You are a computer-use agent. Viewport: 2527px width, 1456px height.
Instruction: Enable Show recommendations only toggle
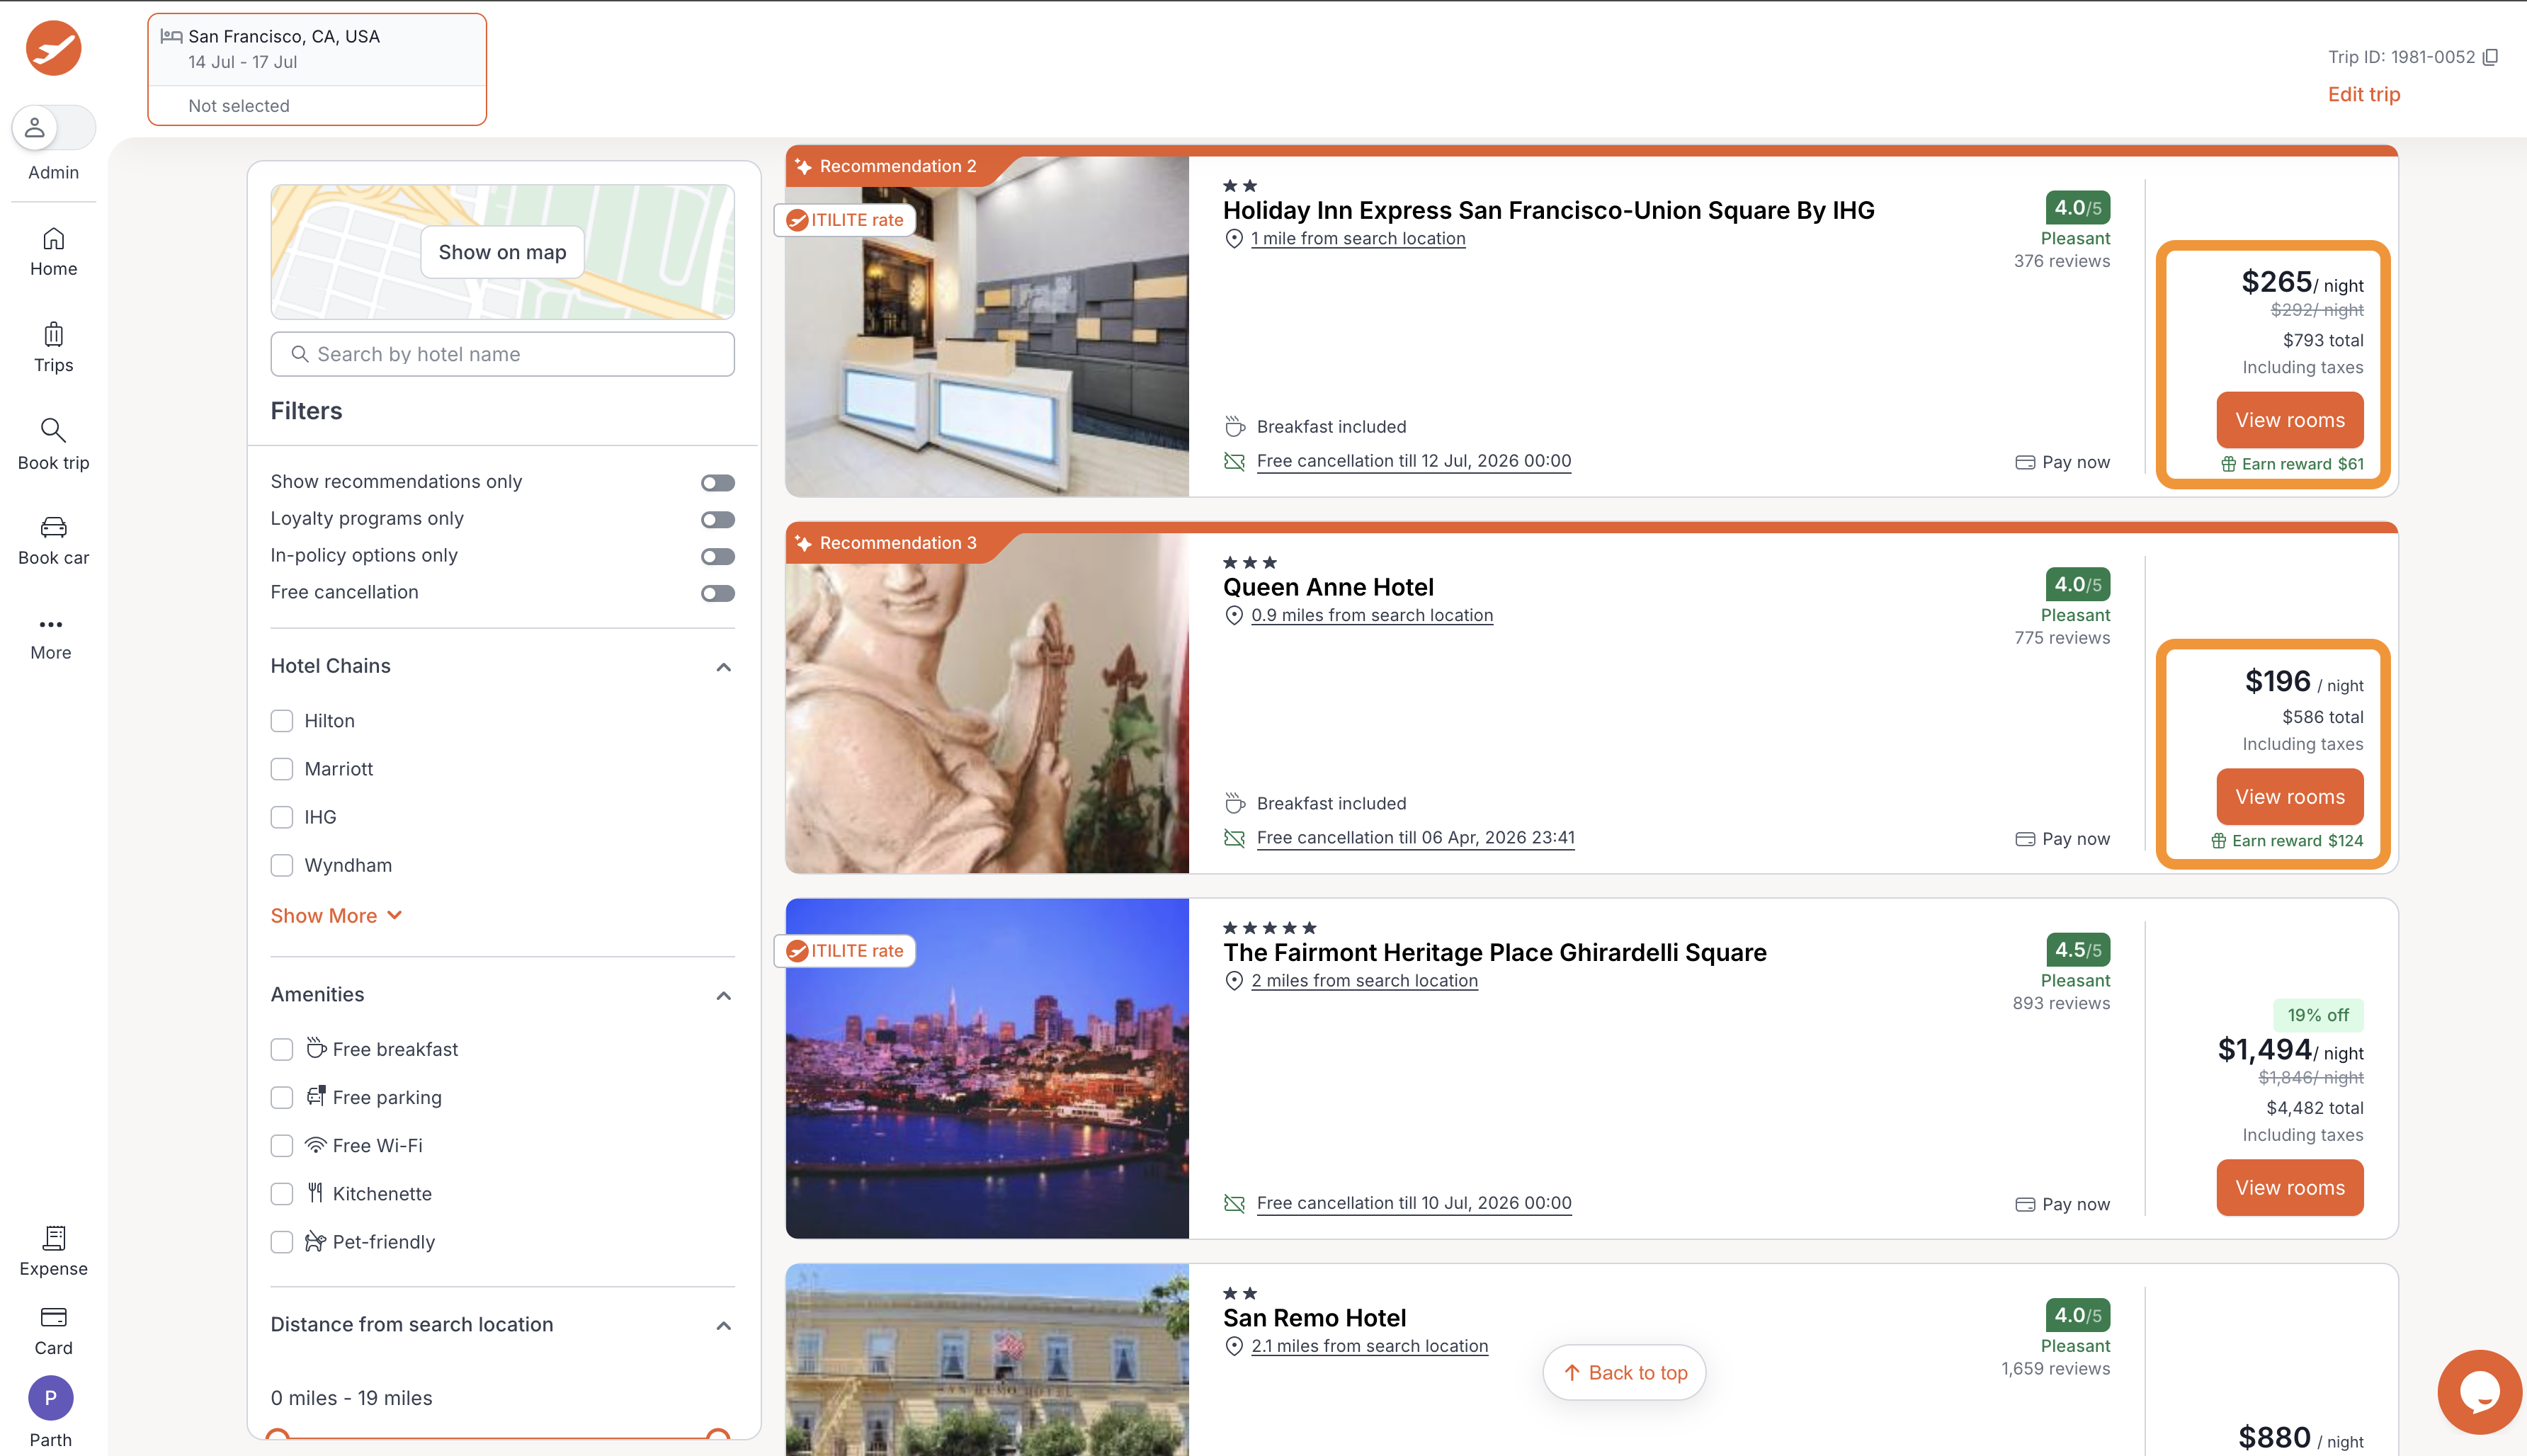coord(717,483)
